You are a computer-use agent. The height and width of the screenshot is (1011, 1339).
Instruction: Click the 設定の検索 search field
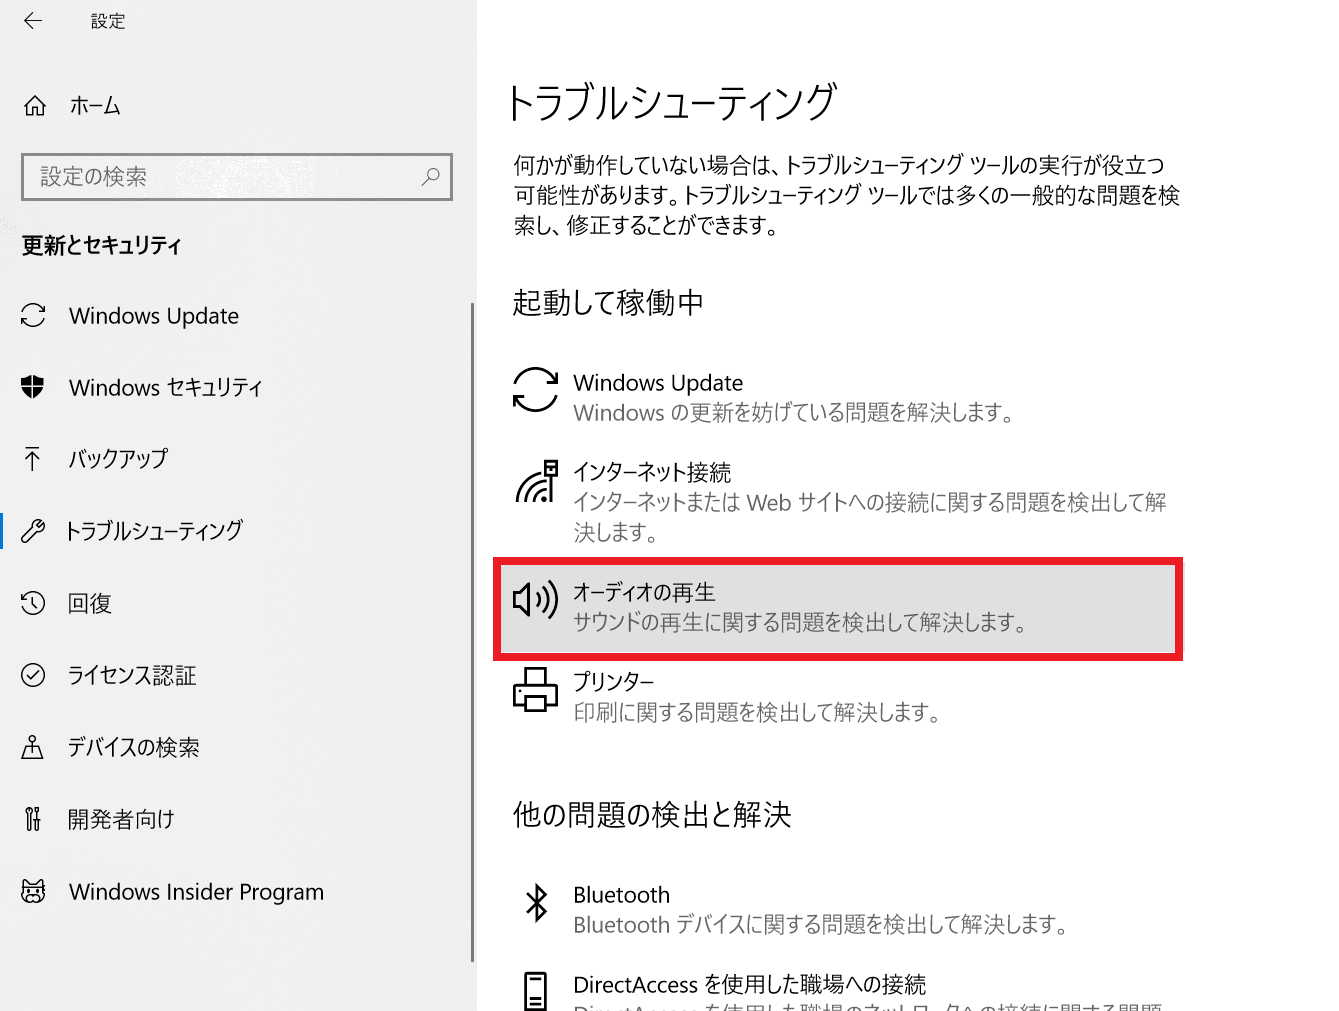point(237,177)
